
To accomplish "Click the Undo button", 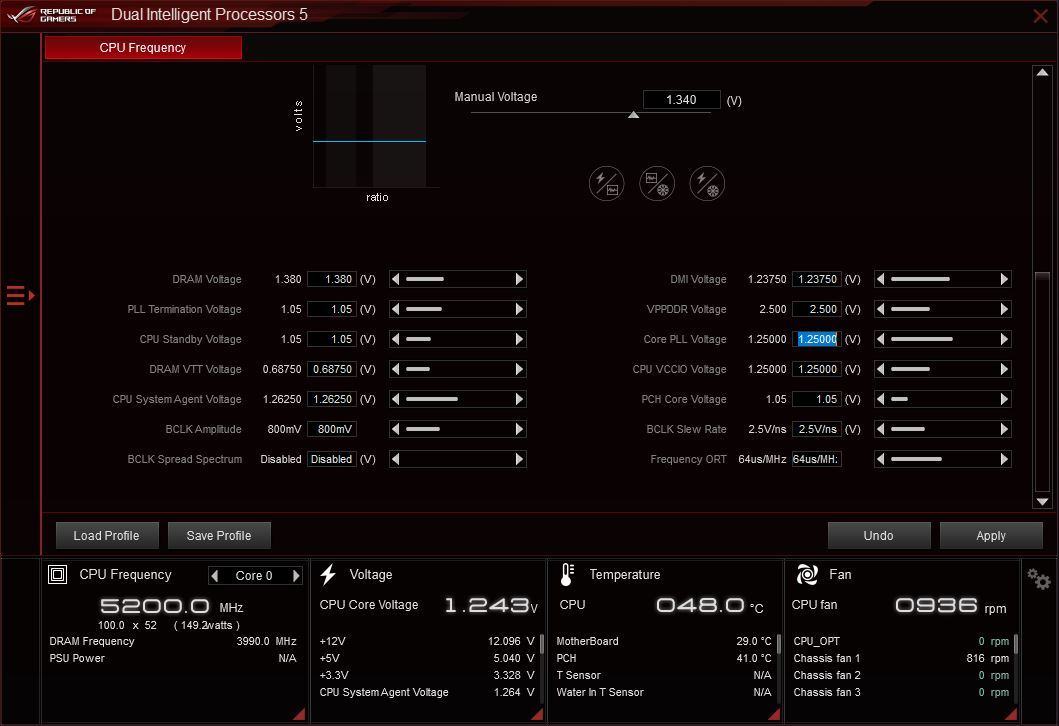I will 879,536.
